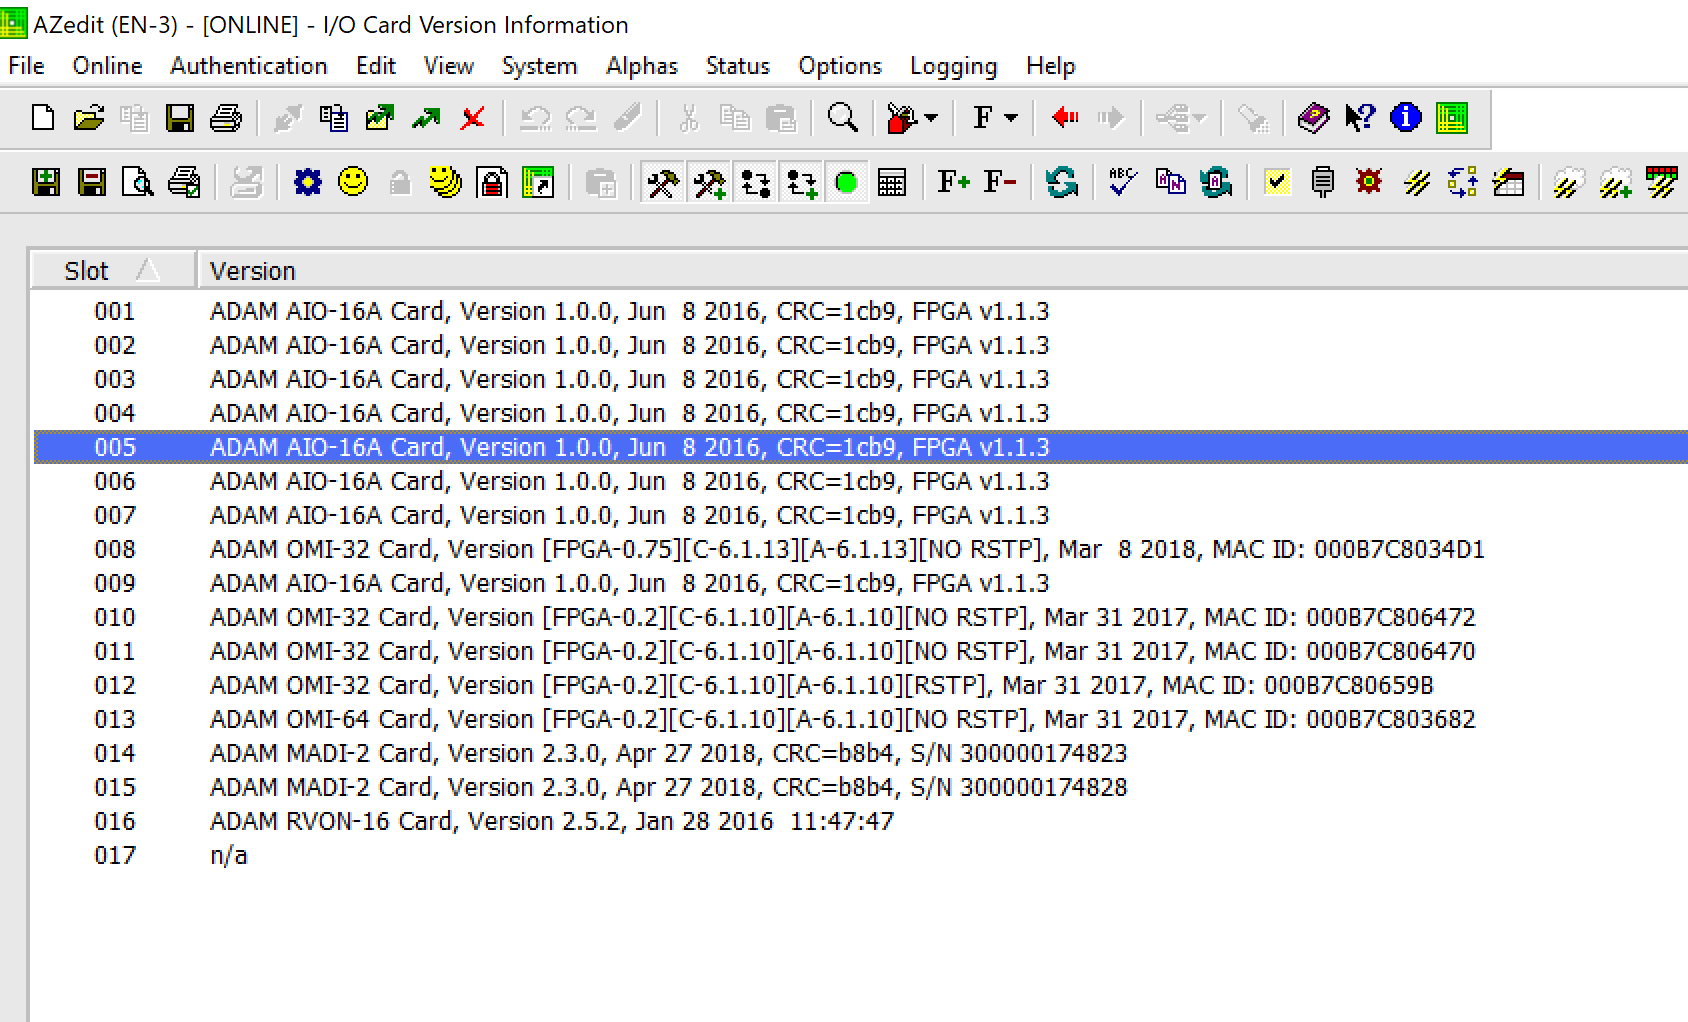This screenshot has height=1022, width=1688.
Task: Click floppy disk with red minus icon
Action: point(92,182)
